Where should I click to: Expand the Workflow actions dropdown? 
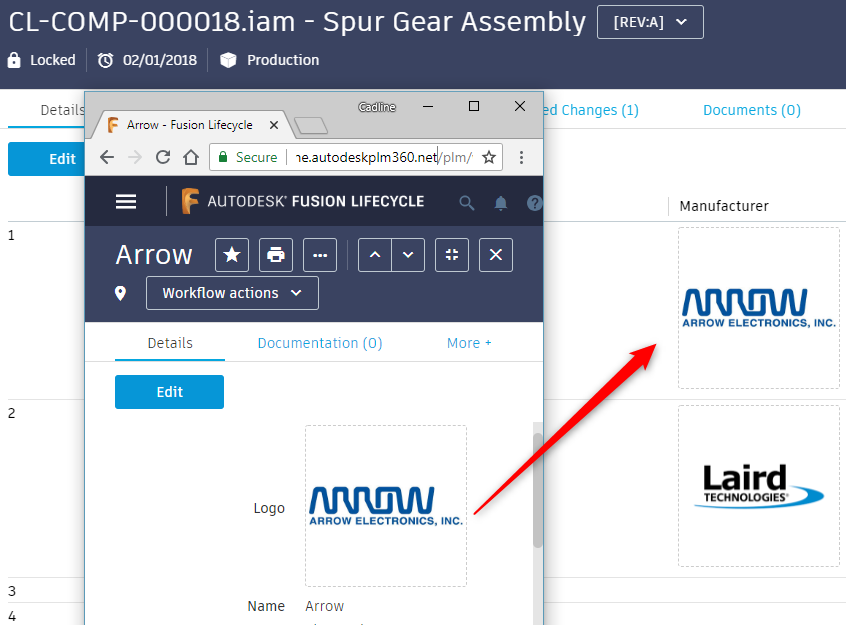pyautogui.click(x=232, y=293)
